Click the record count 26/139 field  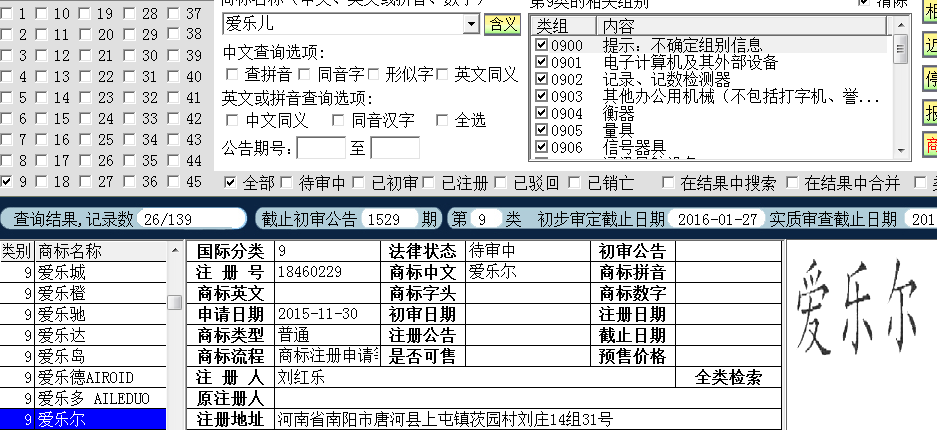[191, 219]
